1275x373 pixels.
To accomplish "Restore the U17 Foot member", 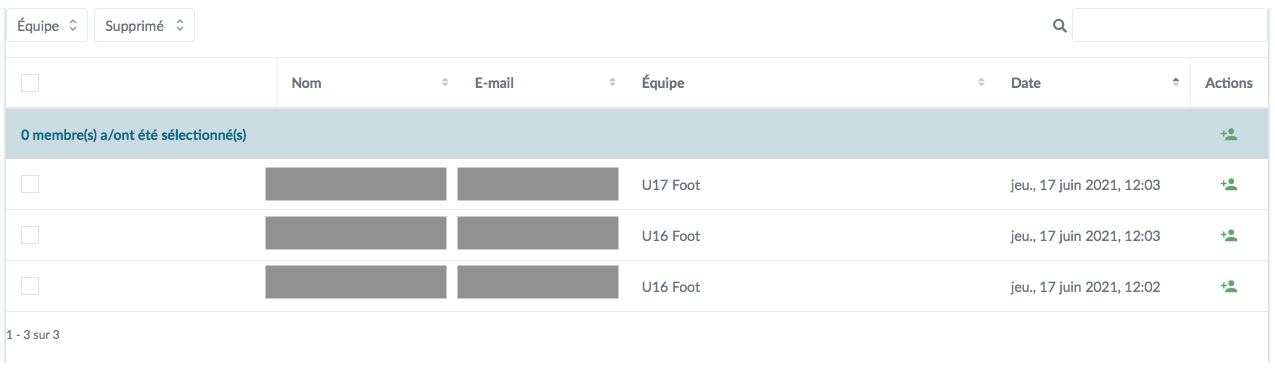I will coord(1229,184).
